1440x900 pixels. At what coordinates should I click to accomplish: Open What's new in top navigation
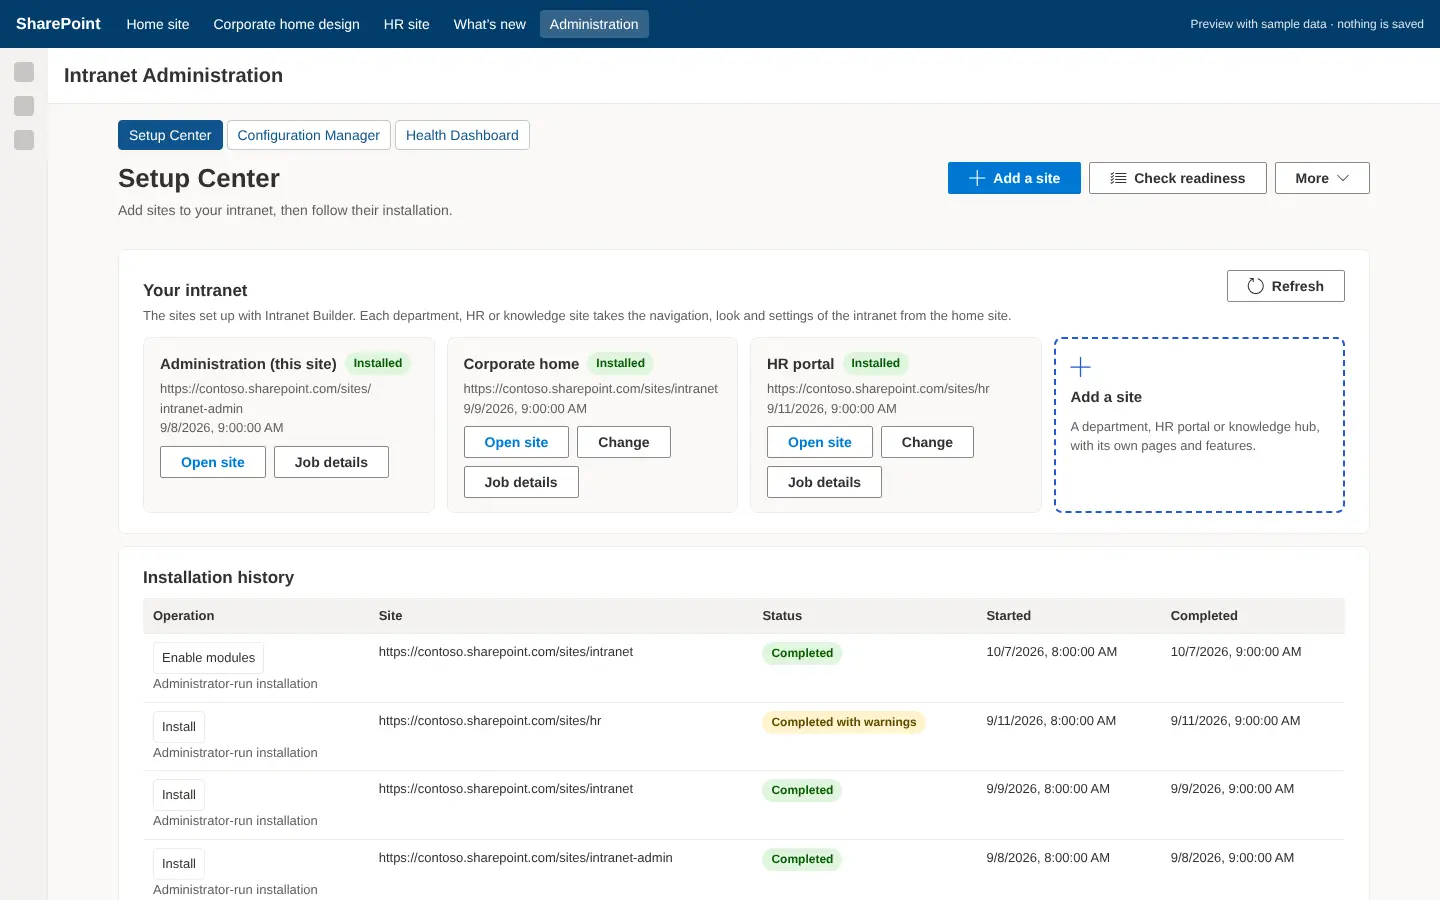click(x=489, y=24)
